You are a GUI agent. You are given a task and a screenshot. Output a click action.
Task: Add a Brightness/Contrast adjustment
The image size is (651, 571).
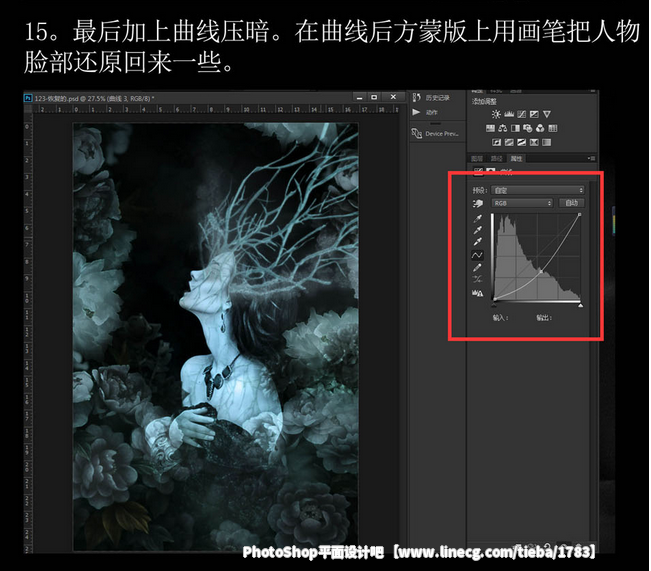pyautogui.click(x=496, y=114)
